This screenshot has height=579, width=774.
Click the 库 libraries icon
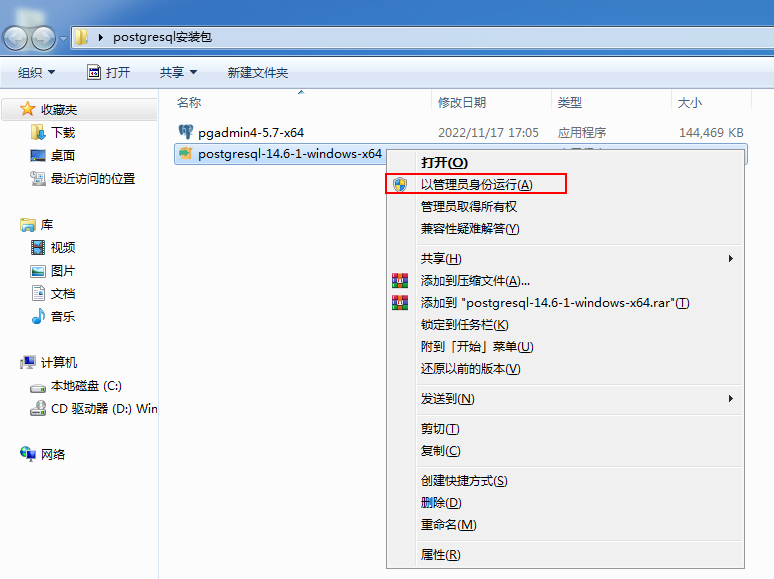pyautogui.click(x=28, y=225)
